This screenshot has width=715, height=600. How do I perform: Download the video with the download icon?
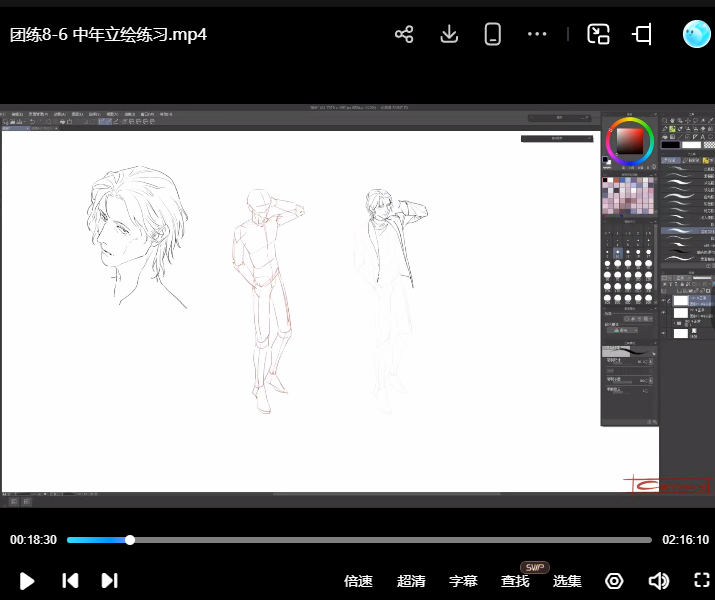[449, 35]
